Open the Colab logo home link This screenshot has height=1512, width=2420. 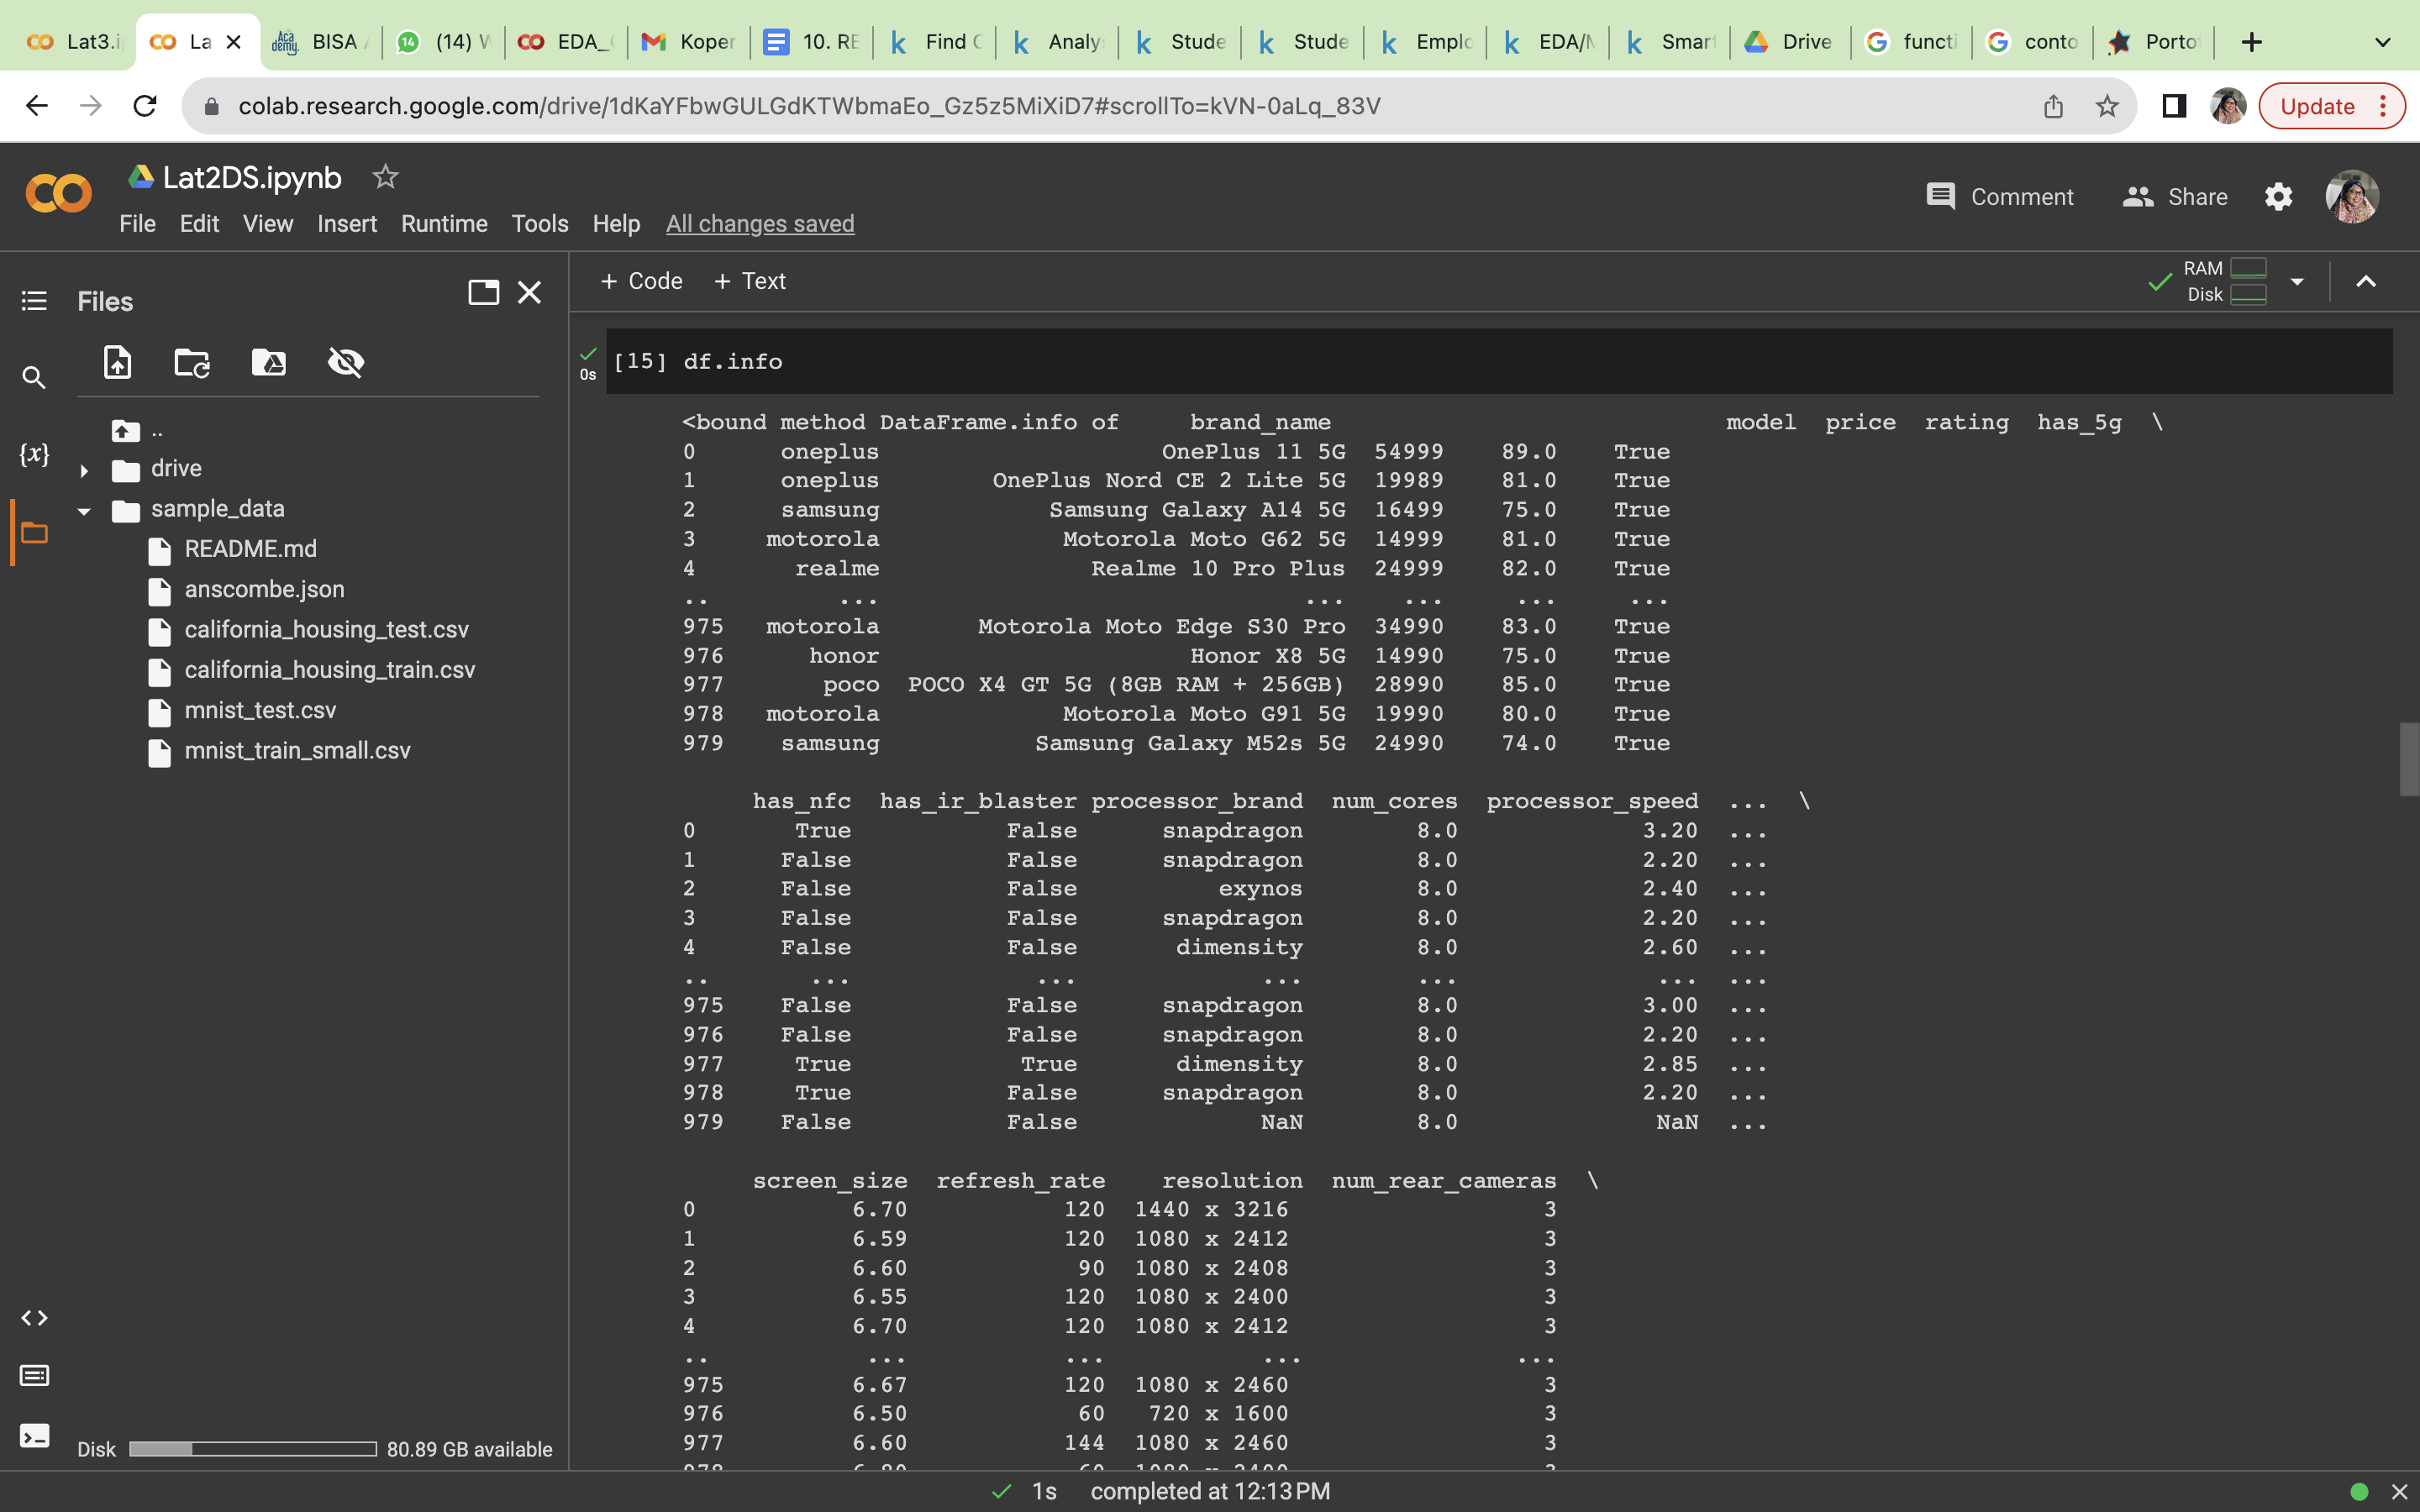pos(58,193)
